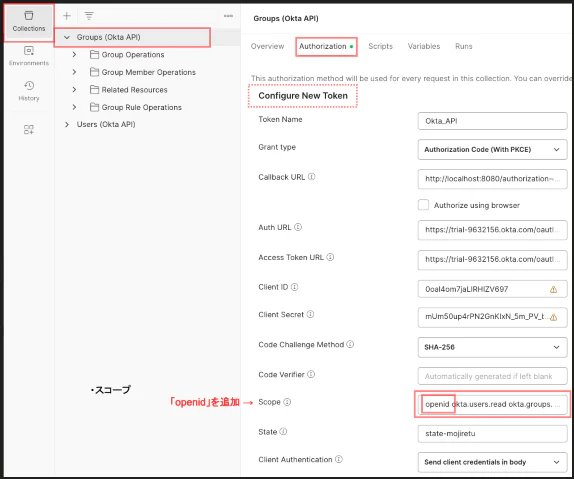This screenshot has width=574, height=479.
Task: Click the Callback URL input field
Action: point(492,179)
